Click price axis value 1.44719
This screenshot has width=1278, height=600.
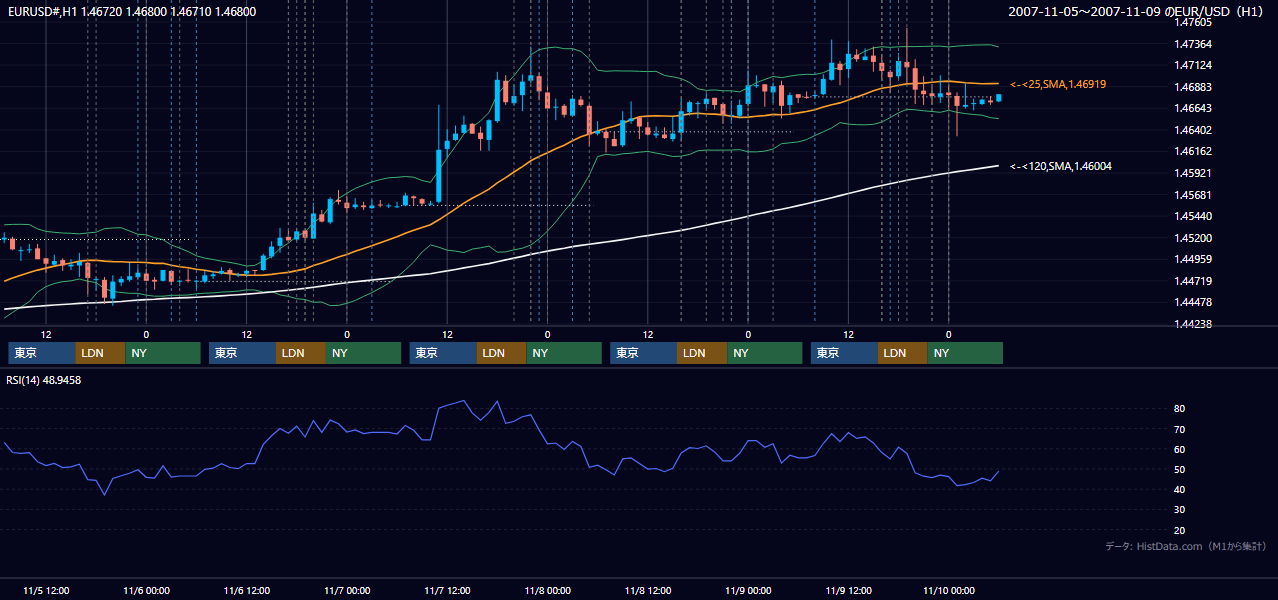tap(1192, 281)
